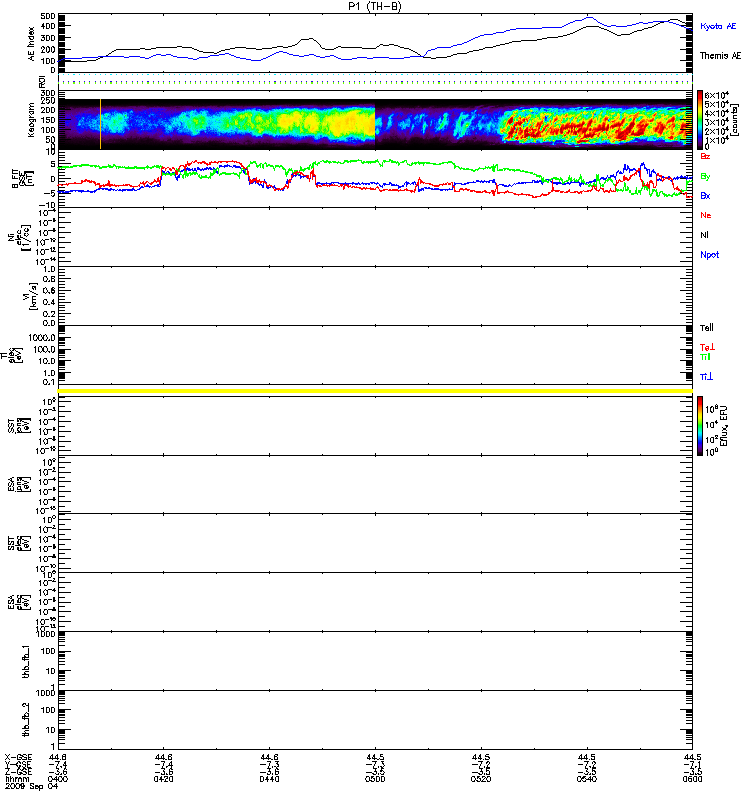The width and height of the screenshot is (750, 800).
Task: Select the red 'Bz' legend label
Action: tap(705, 156)
